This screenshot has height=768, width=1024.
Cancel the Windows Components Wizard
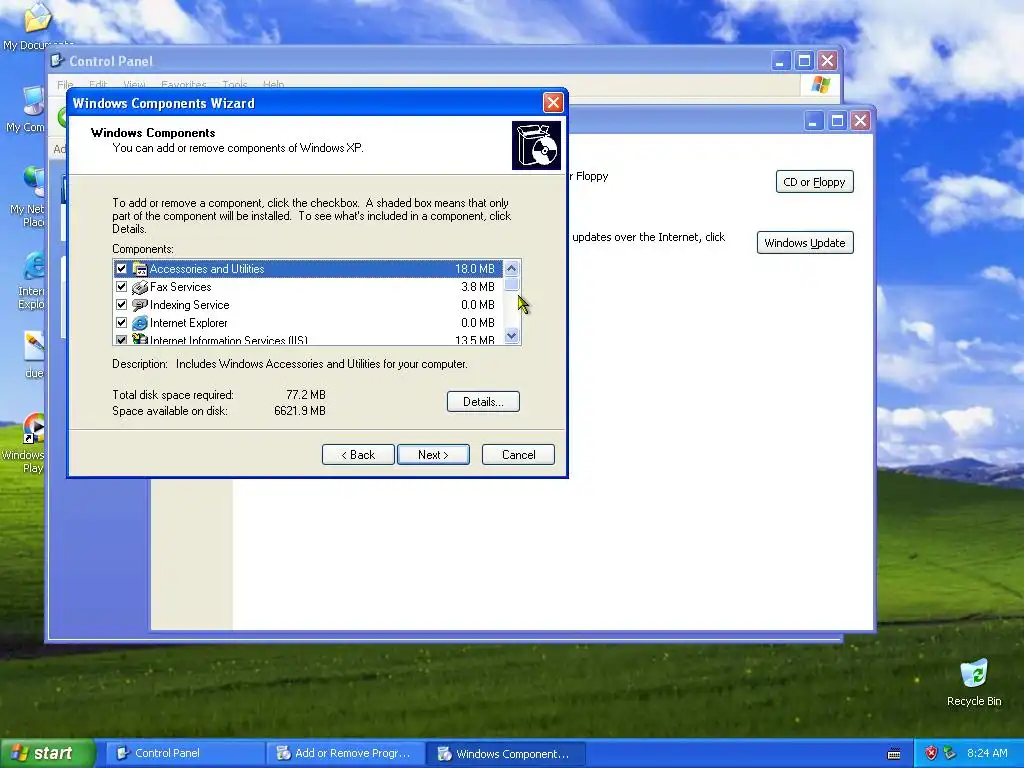point(519,455)
